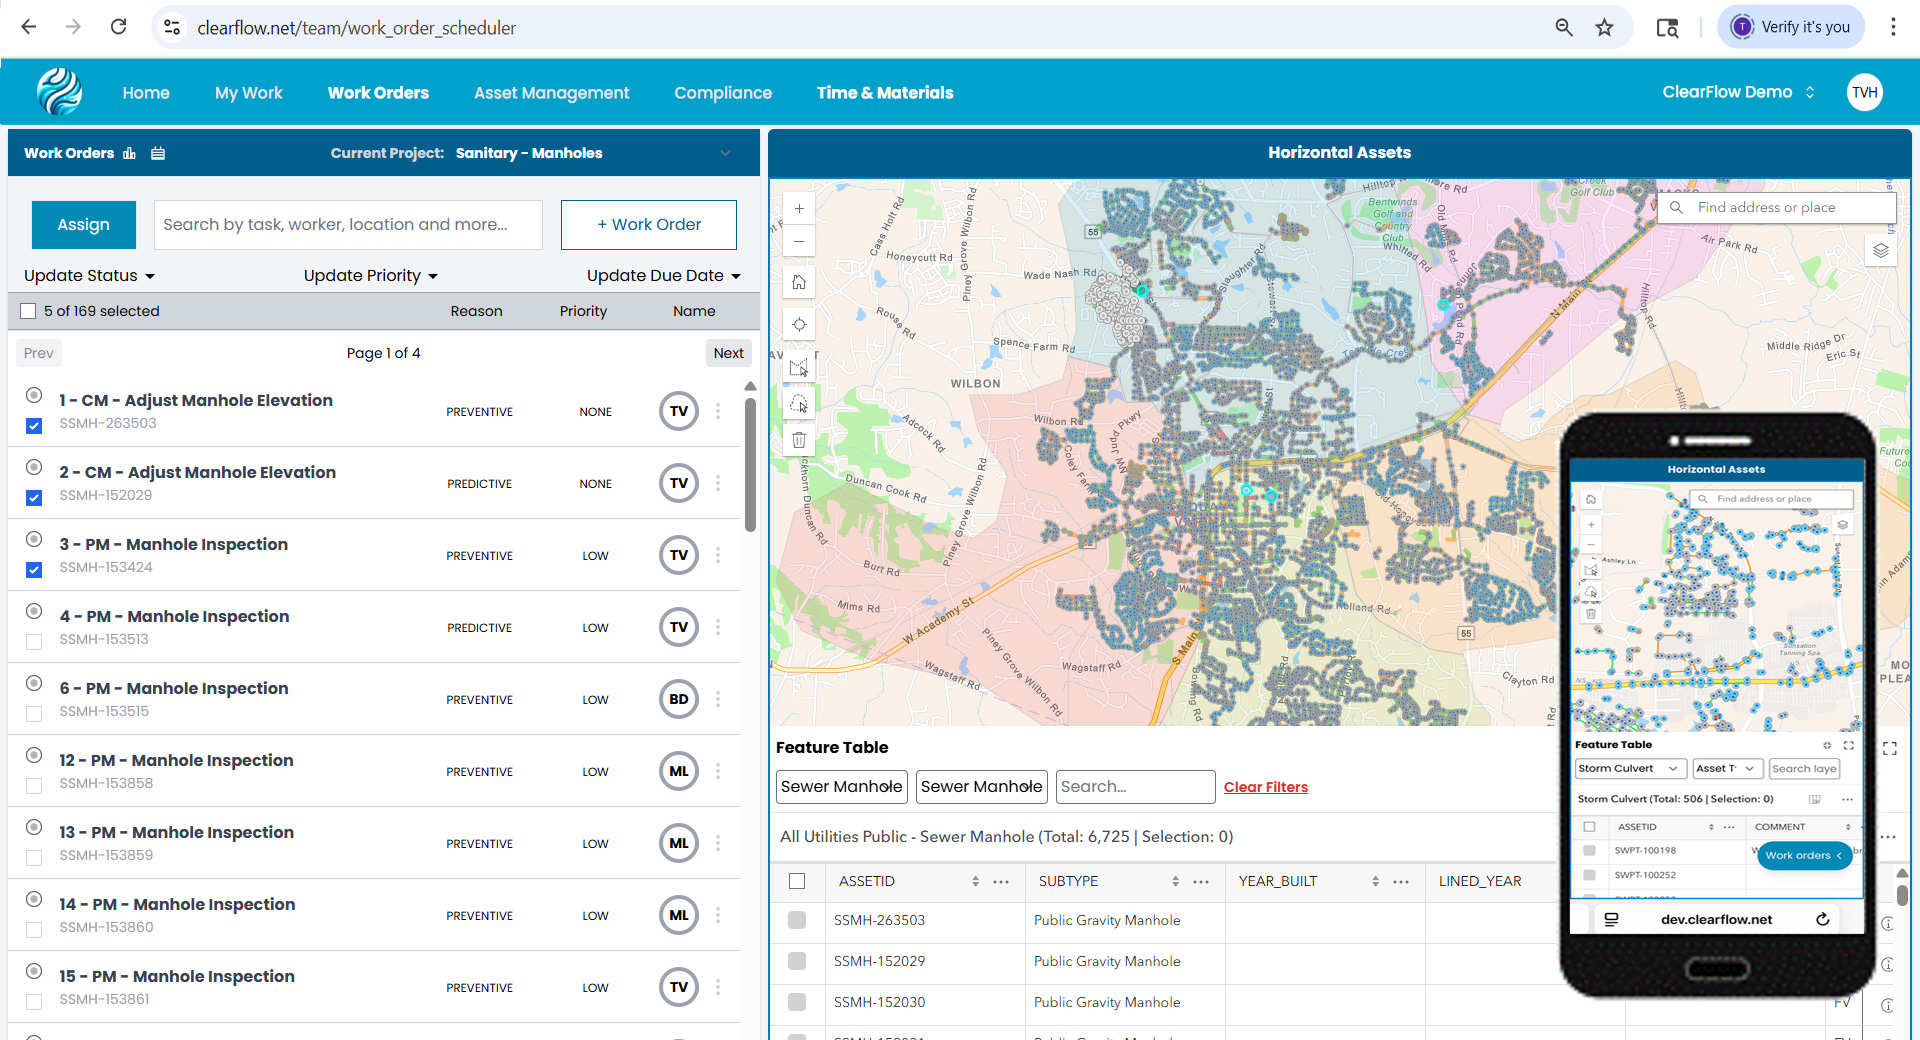Click the Prev page button
Image resolution: width=1920 pixels, height=1040 pixels.
click(39, 353)
